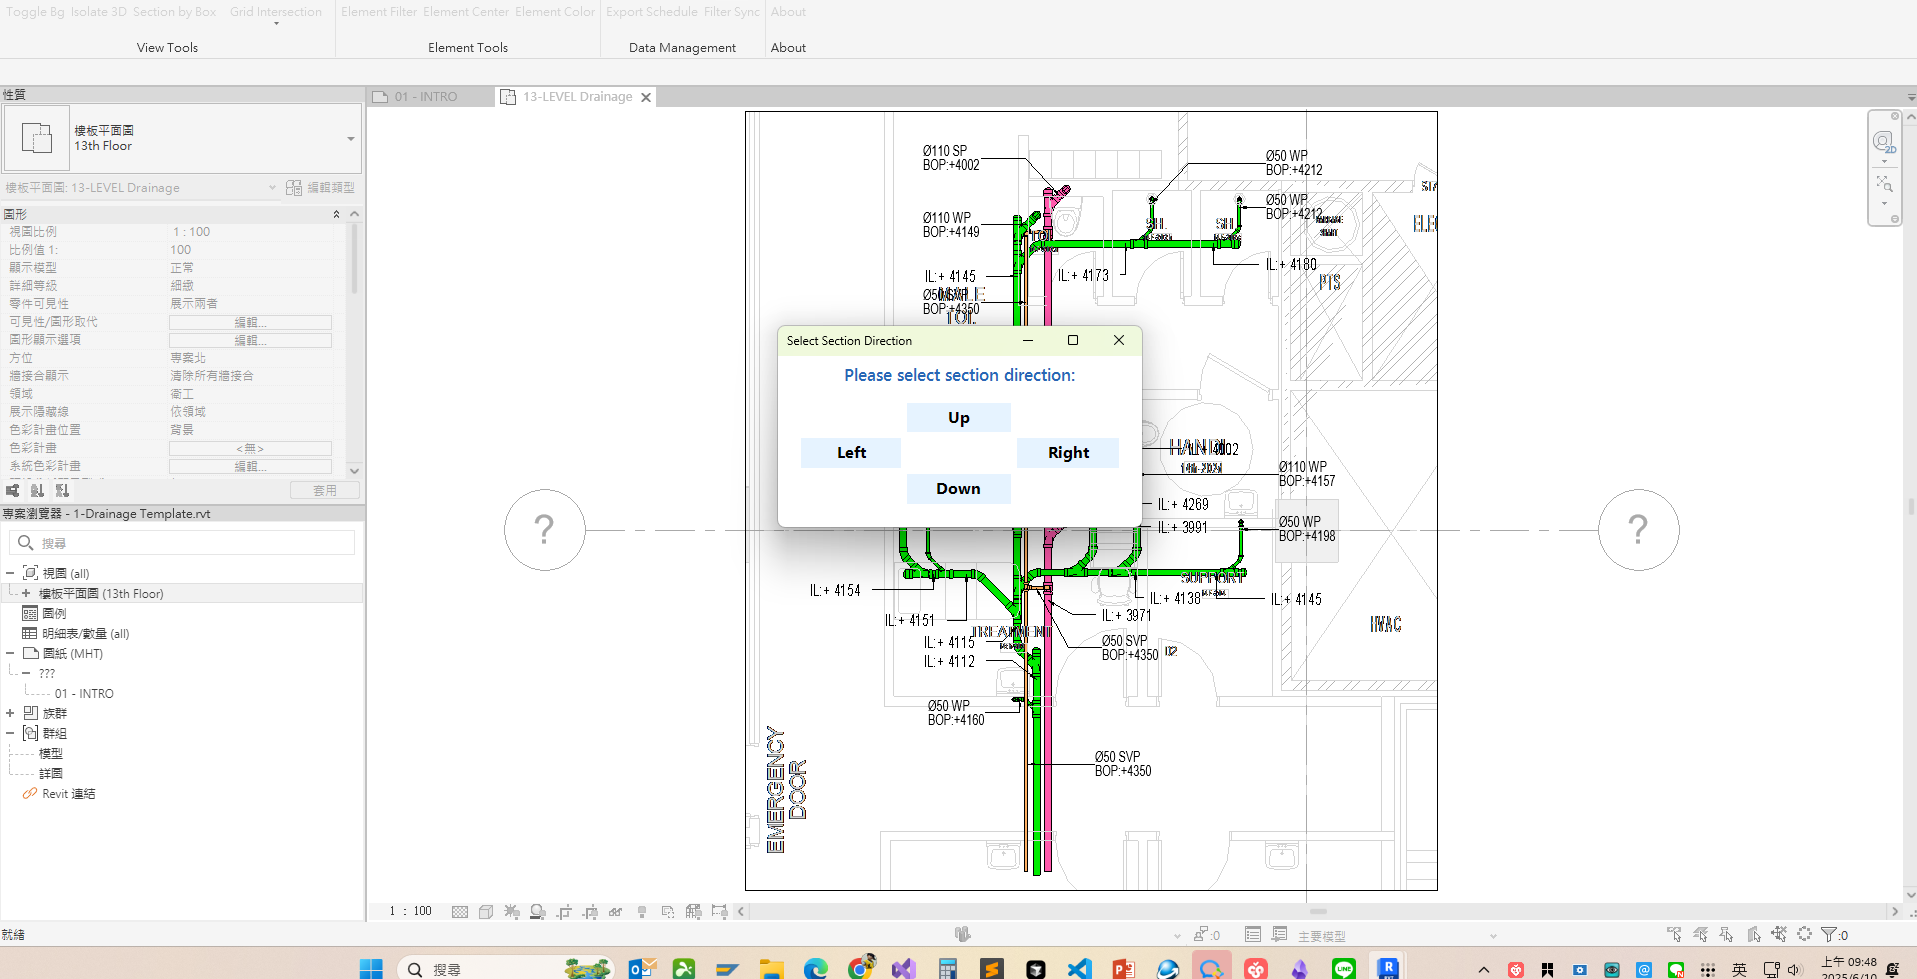Switch to the 01 - INTRO view tab
The width and height of the screenshot is (1917, 979).
click(425, 97)
